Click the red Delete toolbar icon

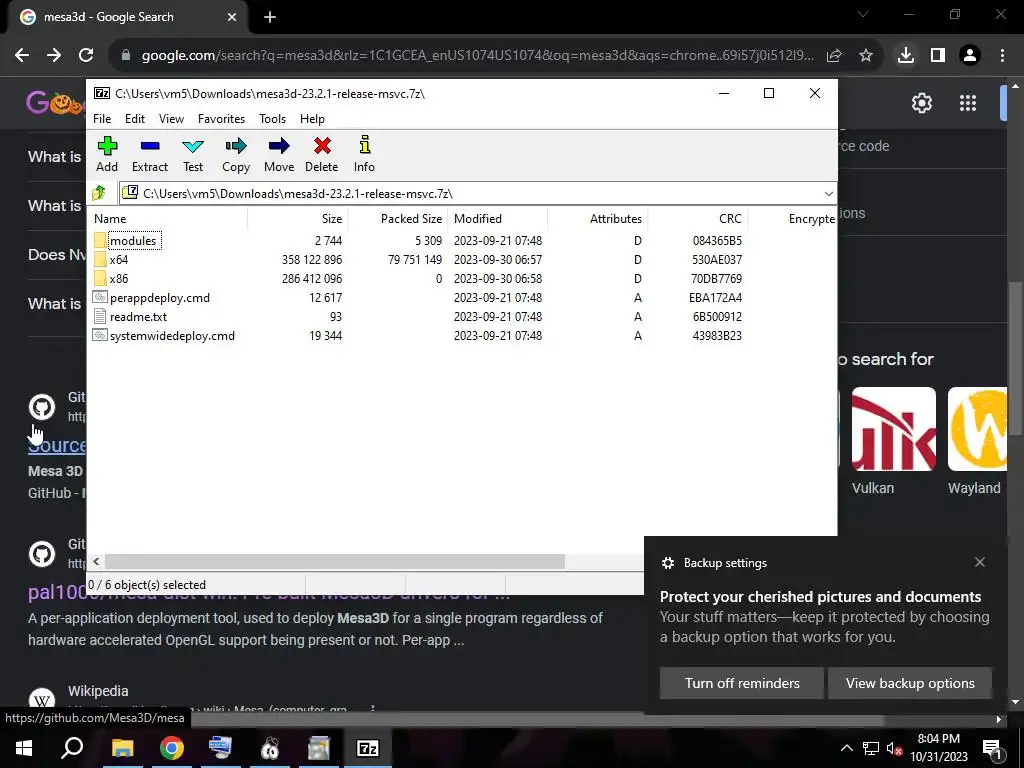[x=322, y=154]
